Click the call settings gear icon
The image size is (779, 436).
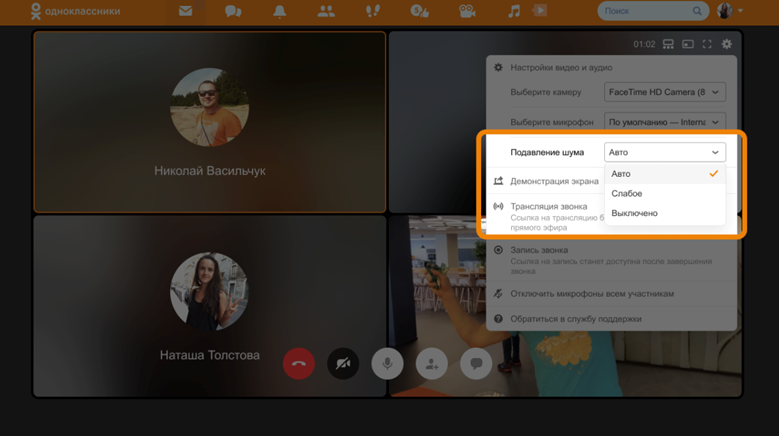coord(727,44)
